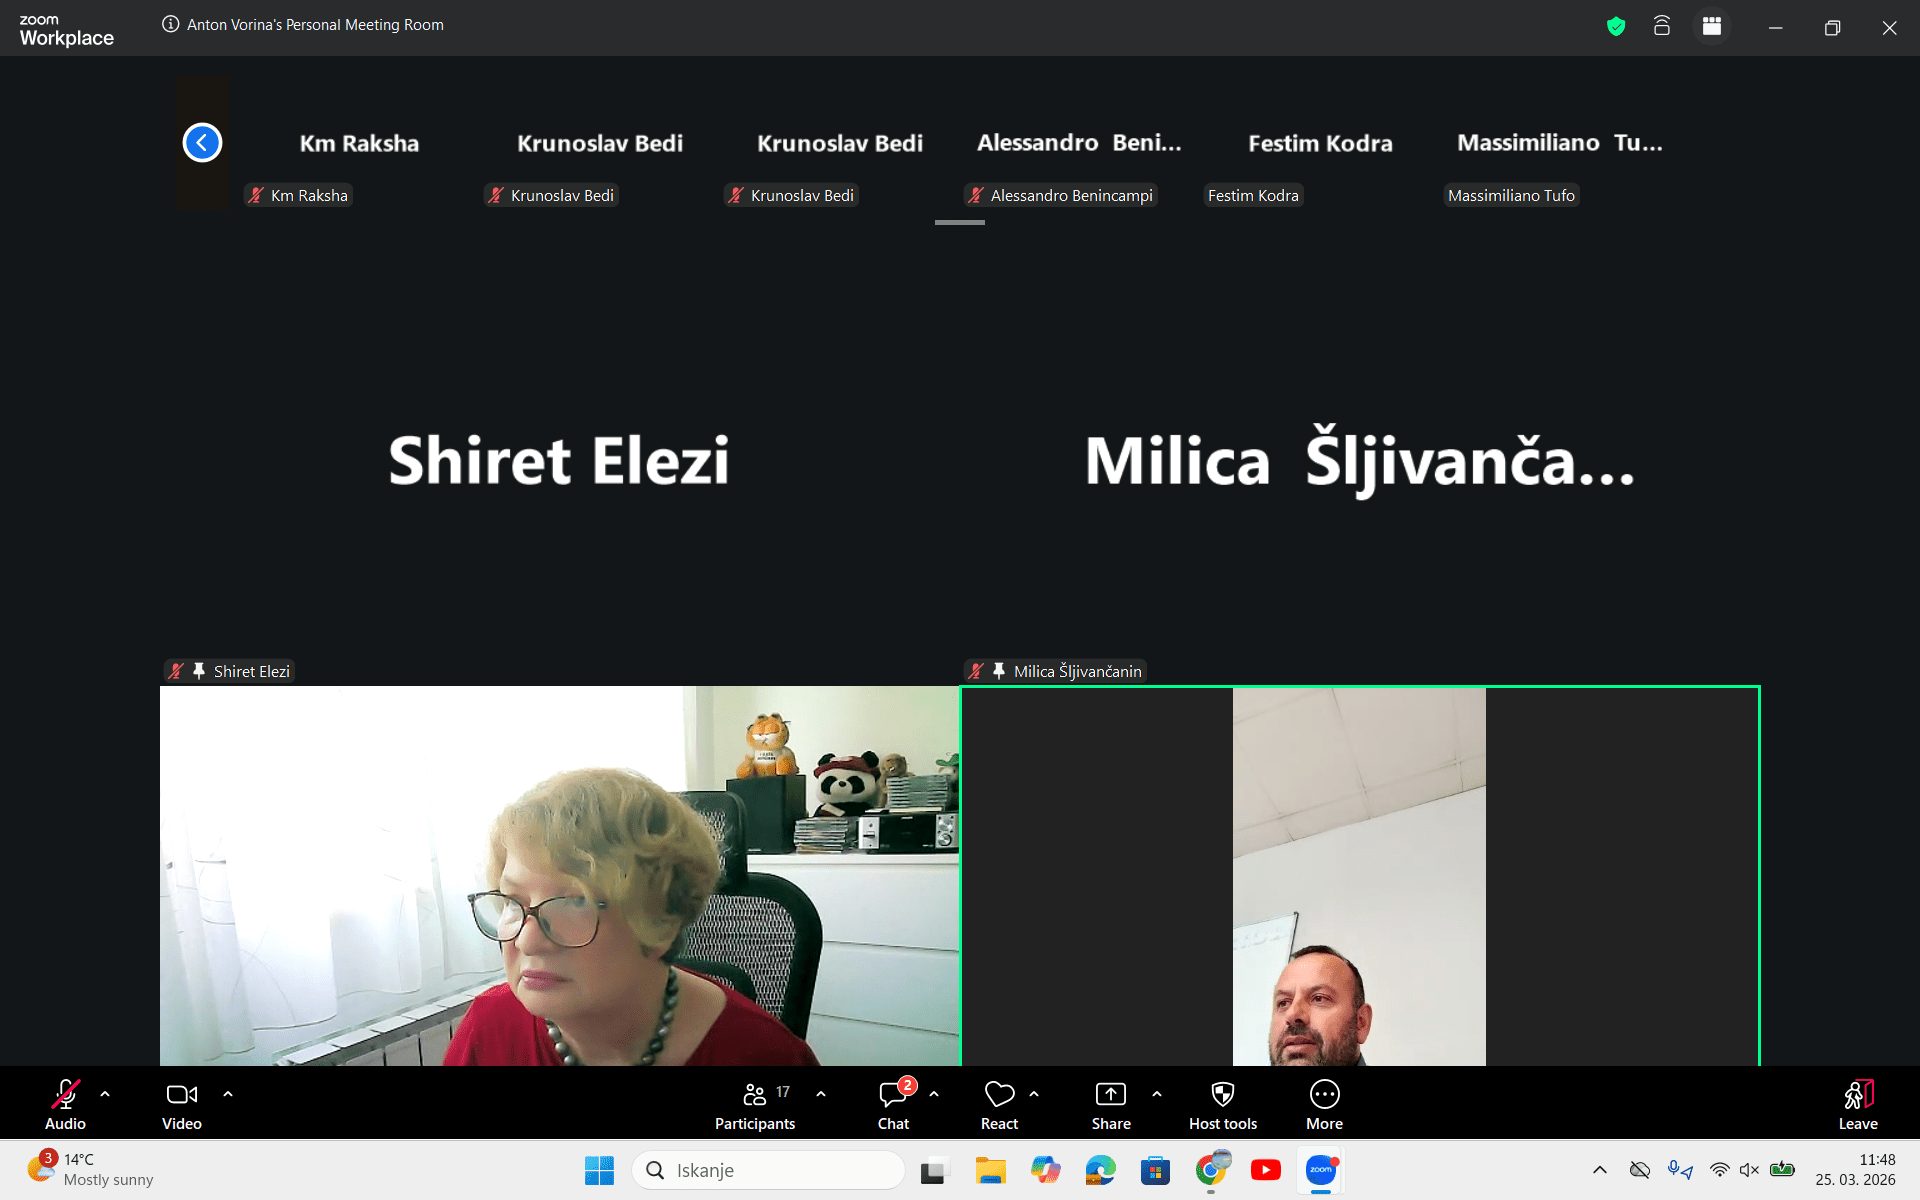Viewport: 1920px width, 1200px height.
Task: Click the meeting info icon
Action: coord(171,24)
